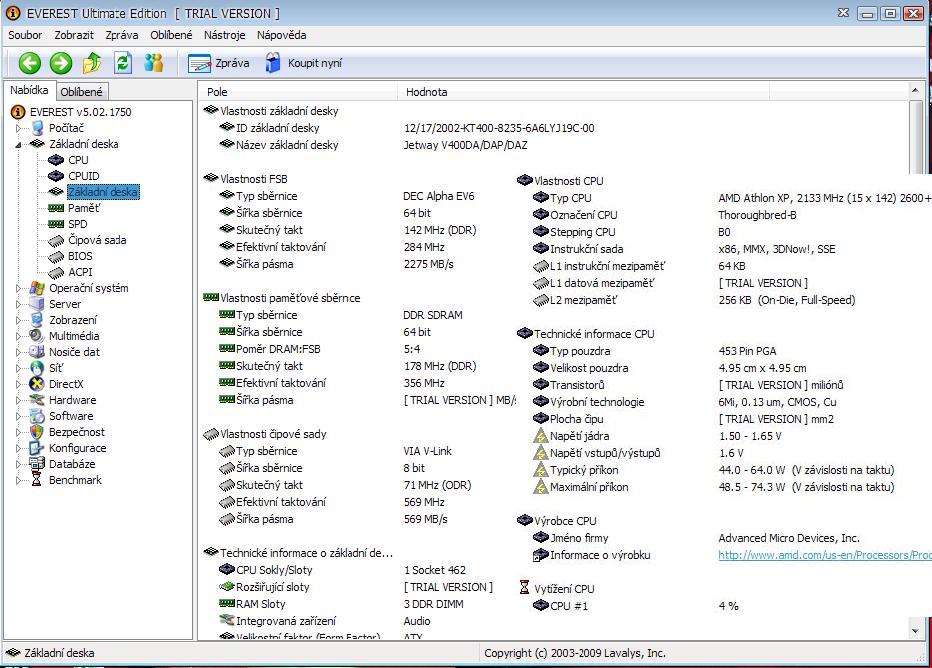Click the Refresh icon in toolbar
This screenshot has width=932, height=668.
122,63
